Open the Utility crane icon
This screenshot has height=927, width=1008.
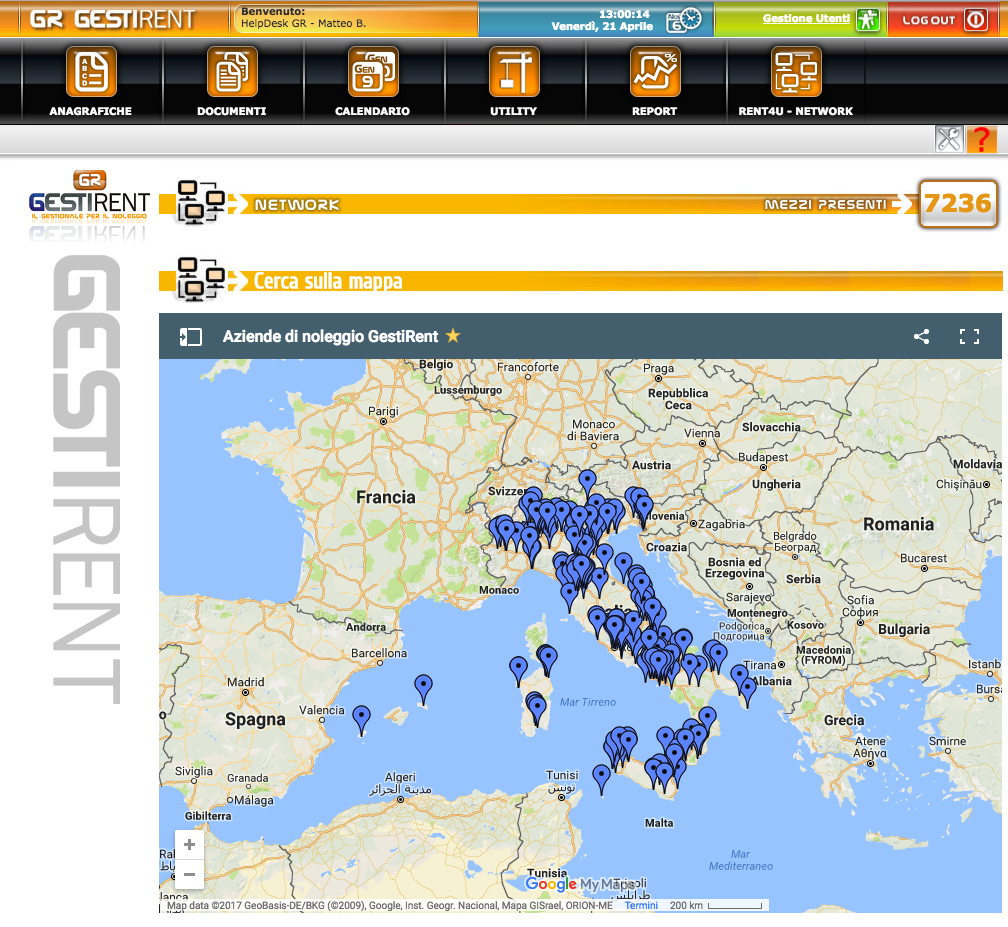(514, 71)
